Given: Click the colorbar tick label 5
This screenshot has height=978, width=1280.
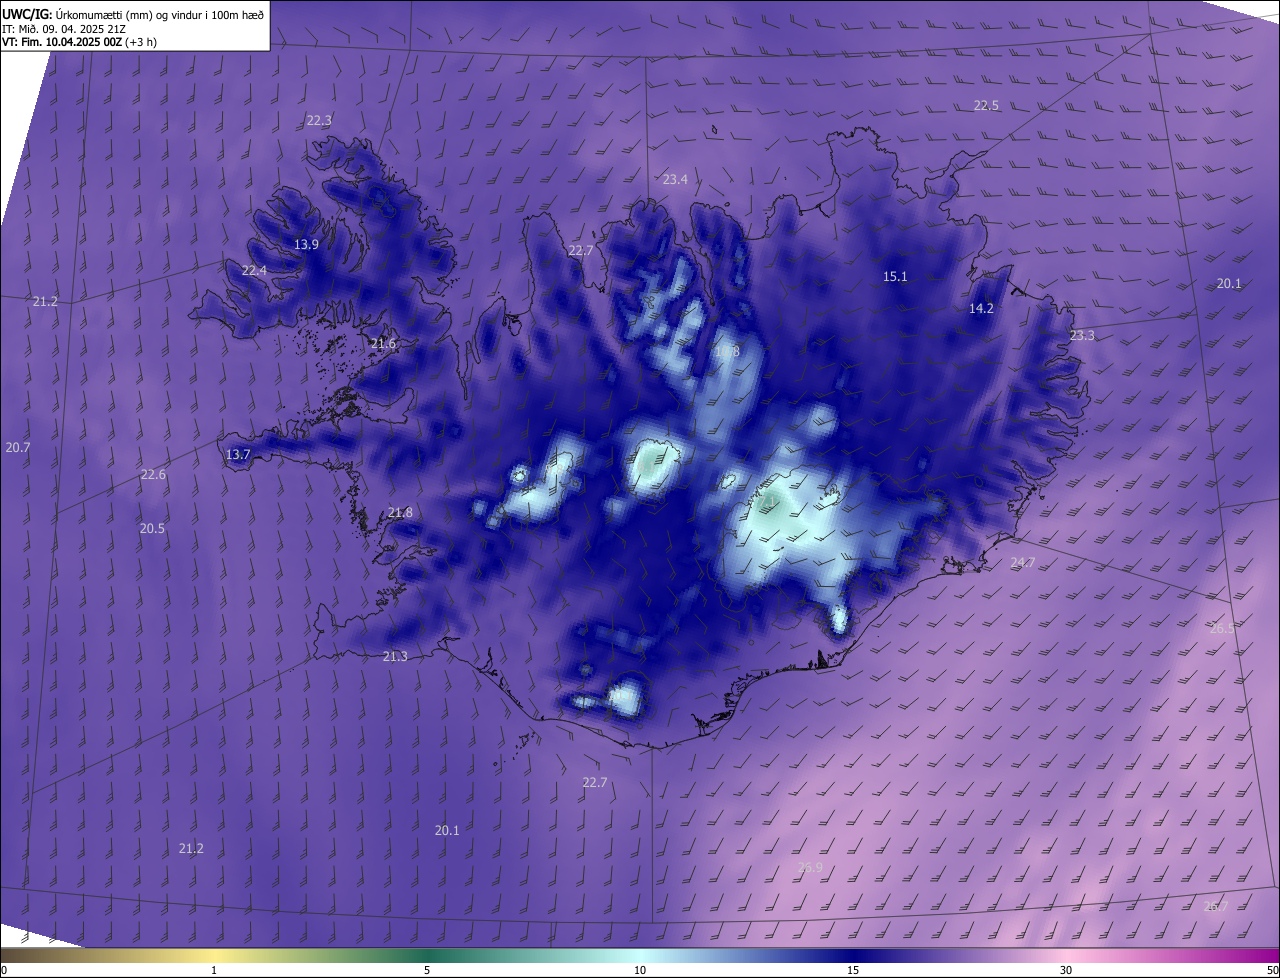Looking at the screenshot, I should pos(427,970).
